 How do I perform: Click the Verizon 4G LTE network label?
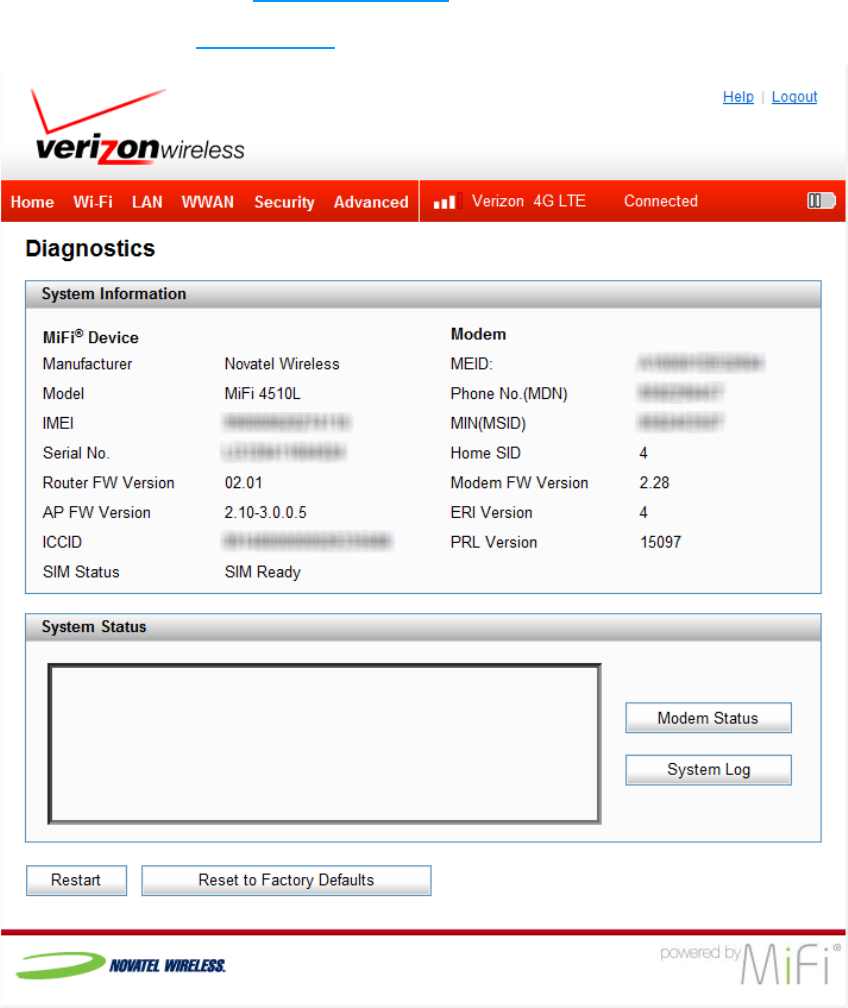tap(528, 201)
